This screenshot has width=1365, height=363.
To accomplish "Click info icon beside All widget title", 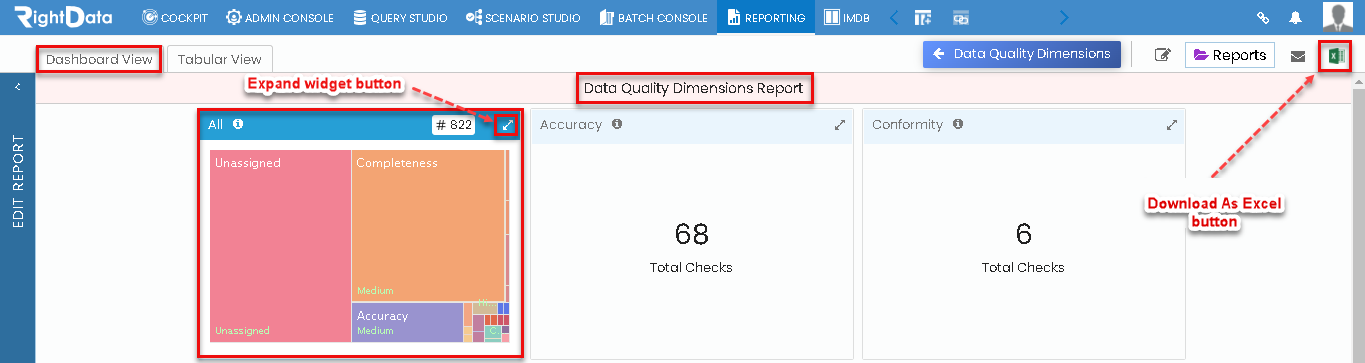I will (x=238, y=124).
